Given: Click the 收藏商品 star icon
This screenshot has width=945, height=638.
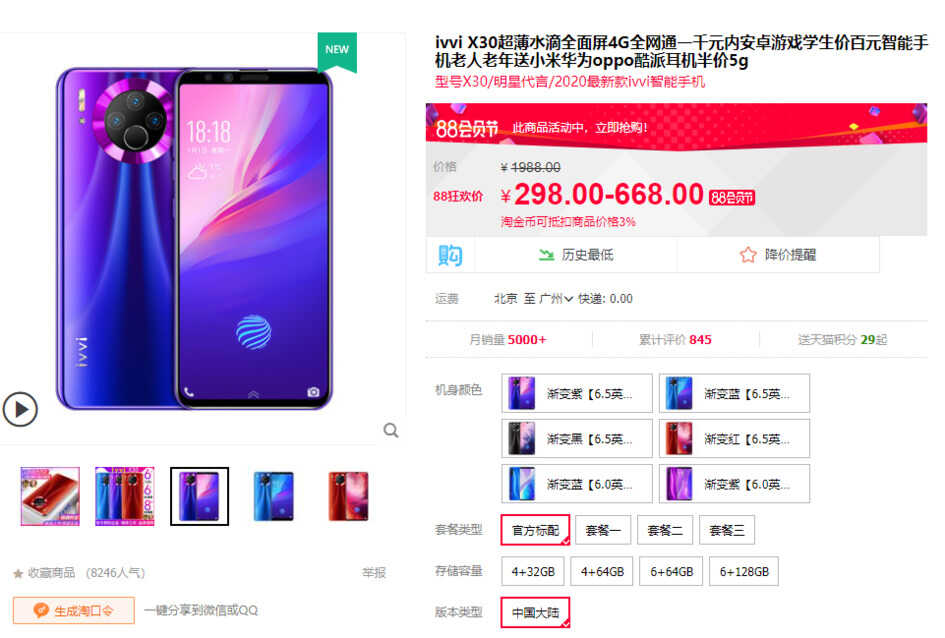Looking at the screenshot, I should [x=18, y=574].
